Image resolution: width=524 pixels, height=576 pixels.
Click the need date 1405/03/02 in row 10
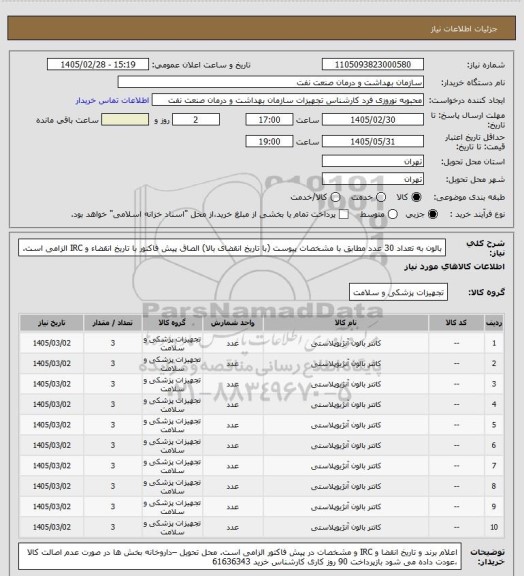pos(51,527)
